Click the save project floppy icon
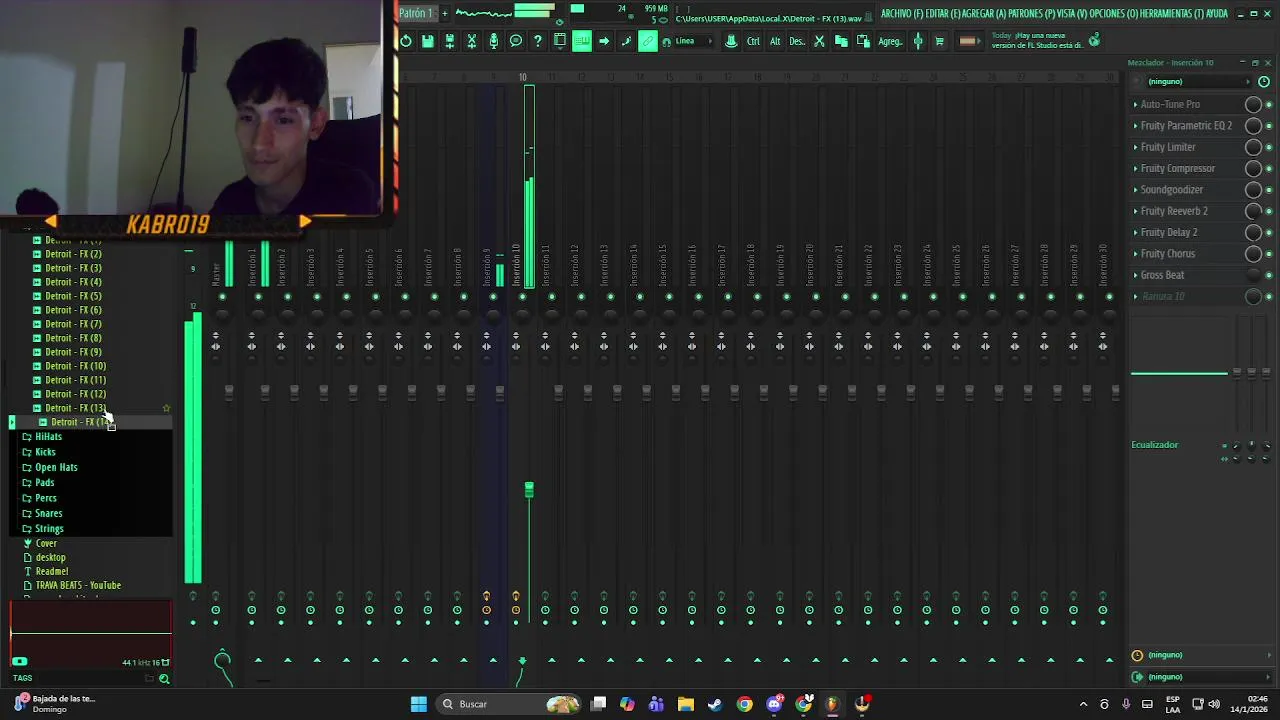Screen dimensions: 1280x720 coord(427,41)
